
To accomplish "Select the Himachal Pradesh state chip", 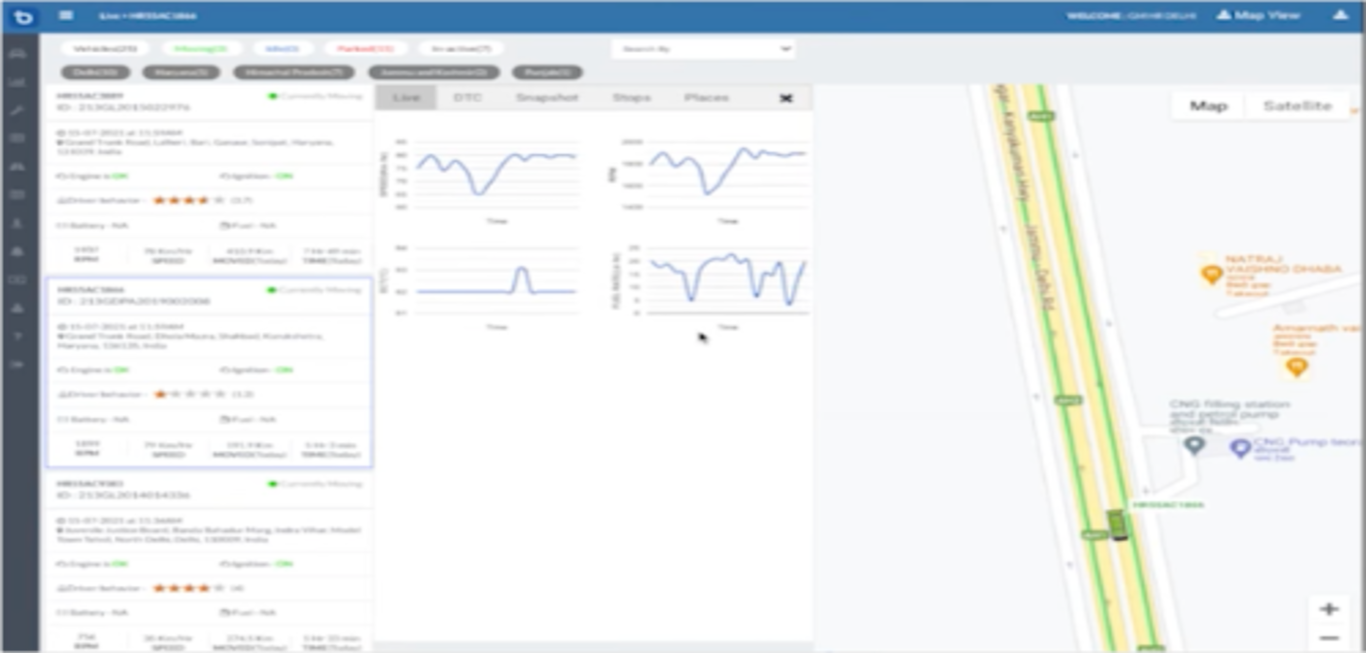I will [294, 72].
